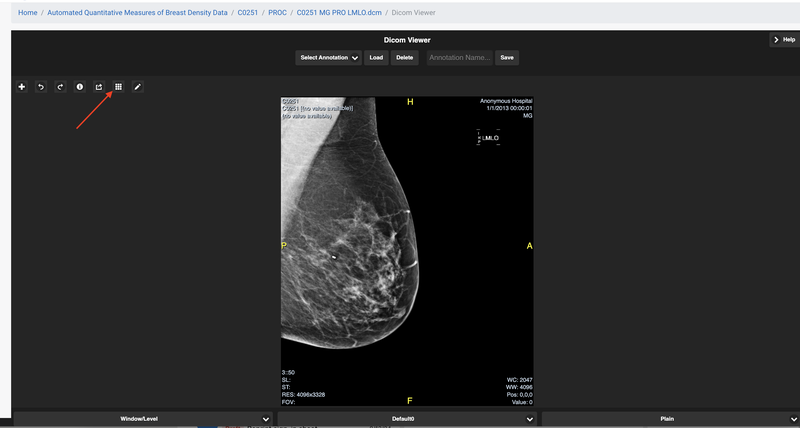
Task: Click the export share icon
Action: pos(99,87)
